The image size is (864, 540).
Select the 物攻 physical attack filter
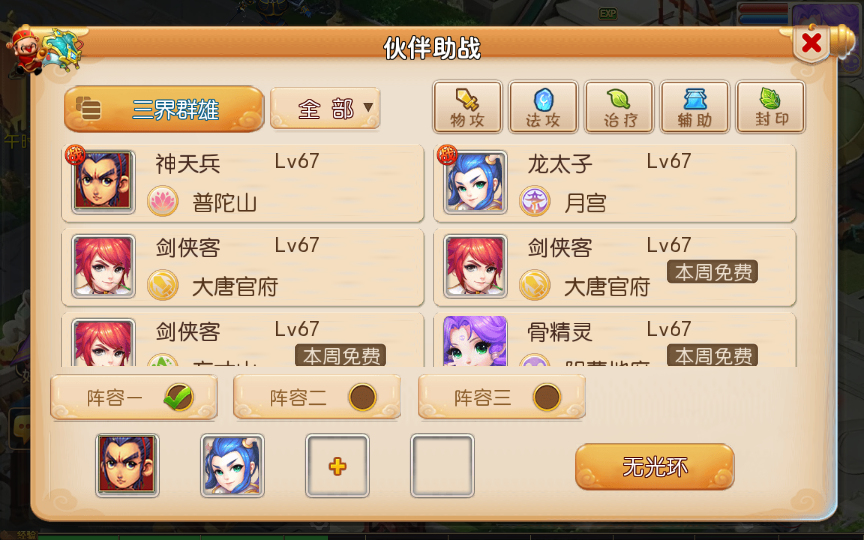[x=467, y=107]
